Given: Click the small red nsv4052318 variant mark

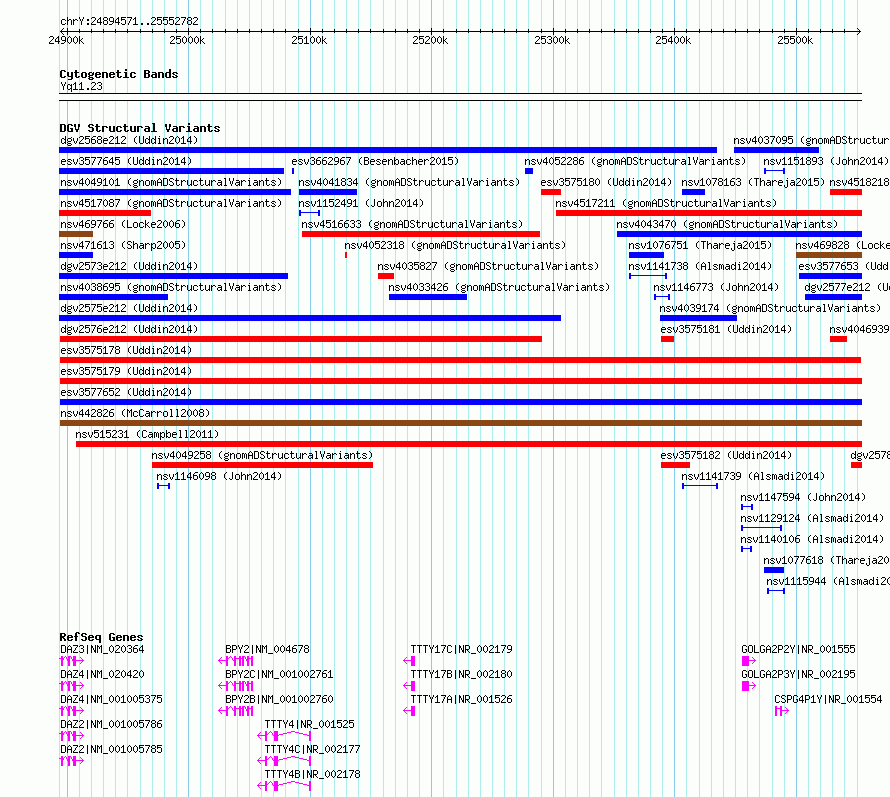Looking at the screenshot, I should [346, 255].
